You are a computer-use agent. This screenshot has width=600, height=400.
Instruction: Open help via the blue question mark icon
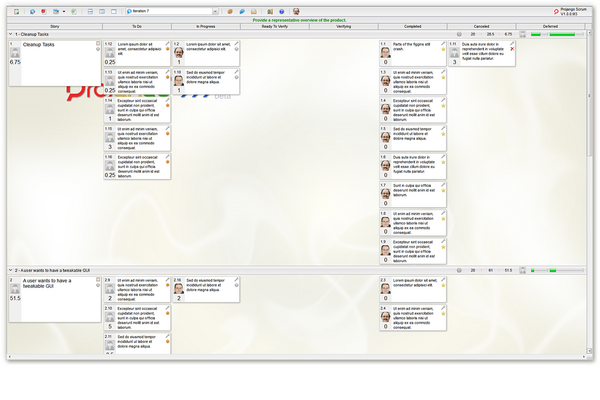pos(282,11)
